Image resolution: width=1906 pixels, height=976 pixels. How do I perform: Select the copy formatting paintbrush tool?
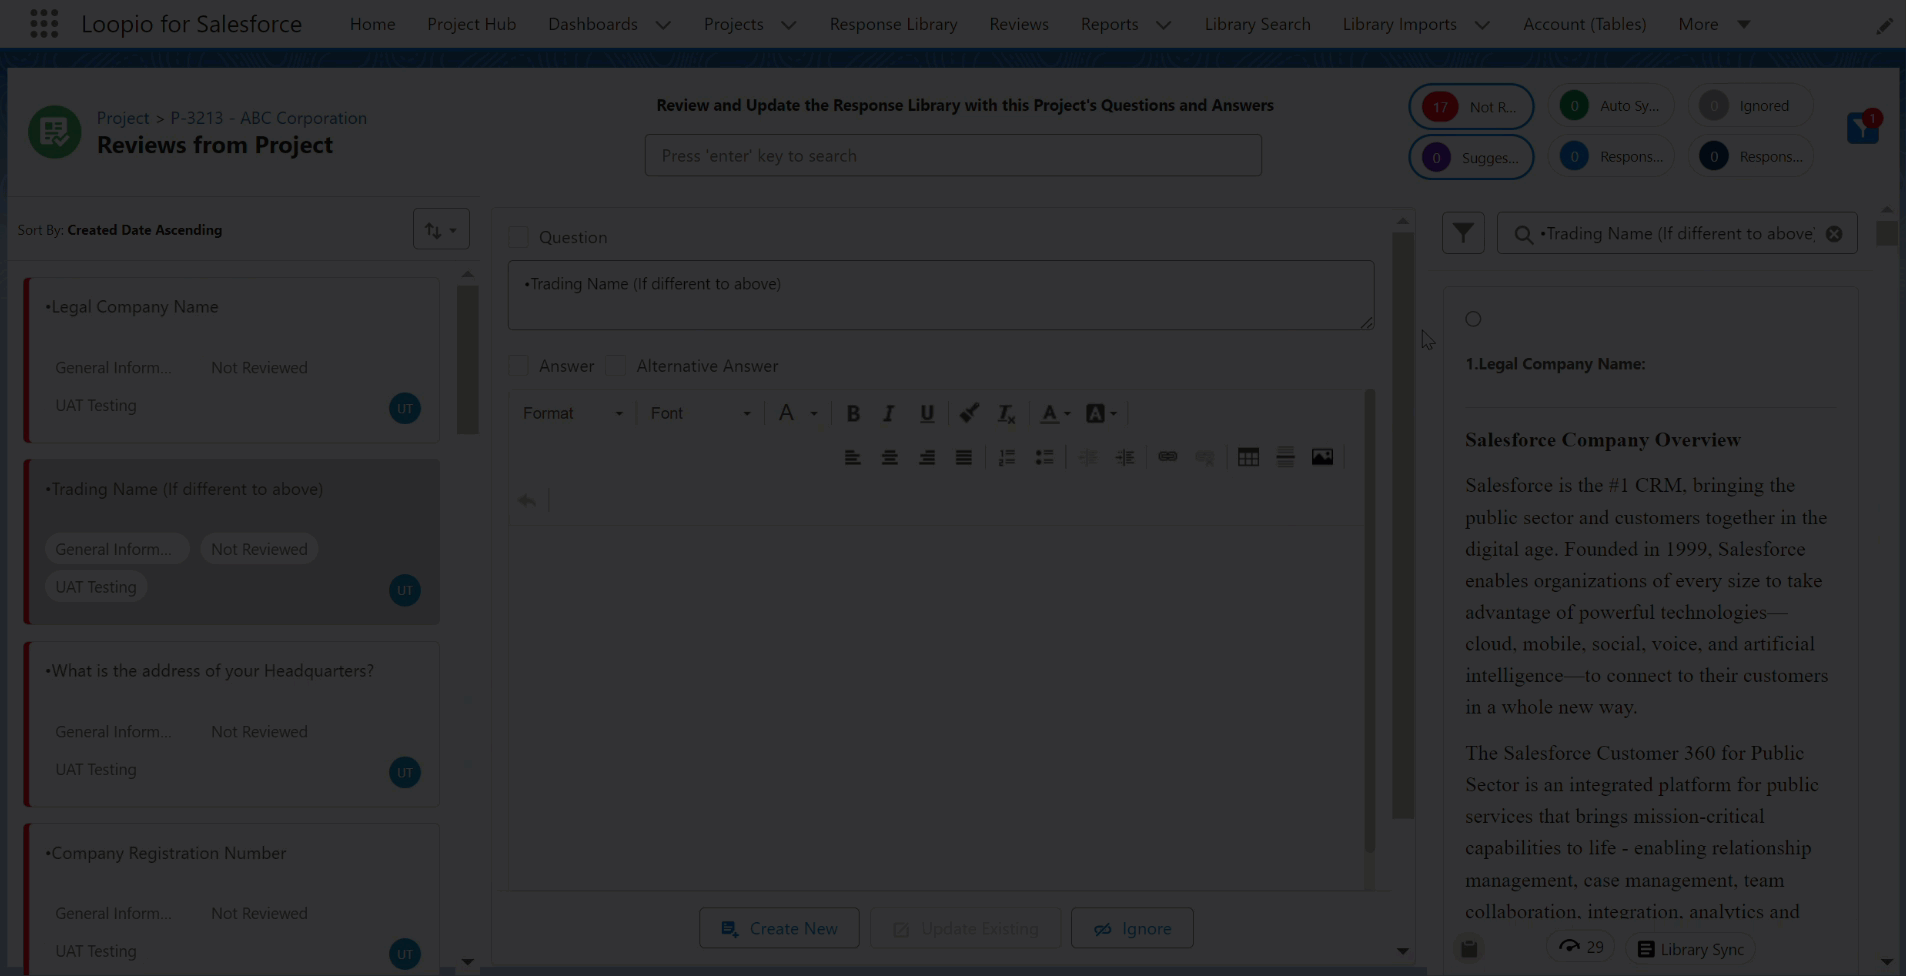(x=969, y=413)
